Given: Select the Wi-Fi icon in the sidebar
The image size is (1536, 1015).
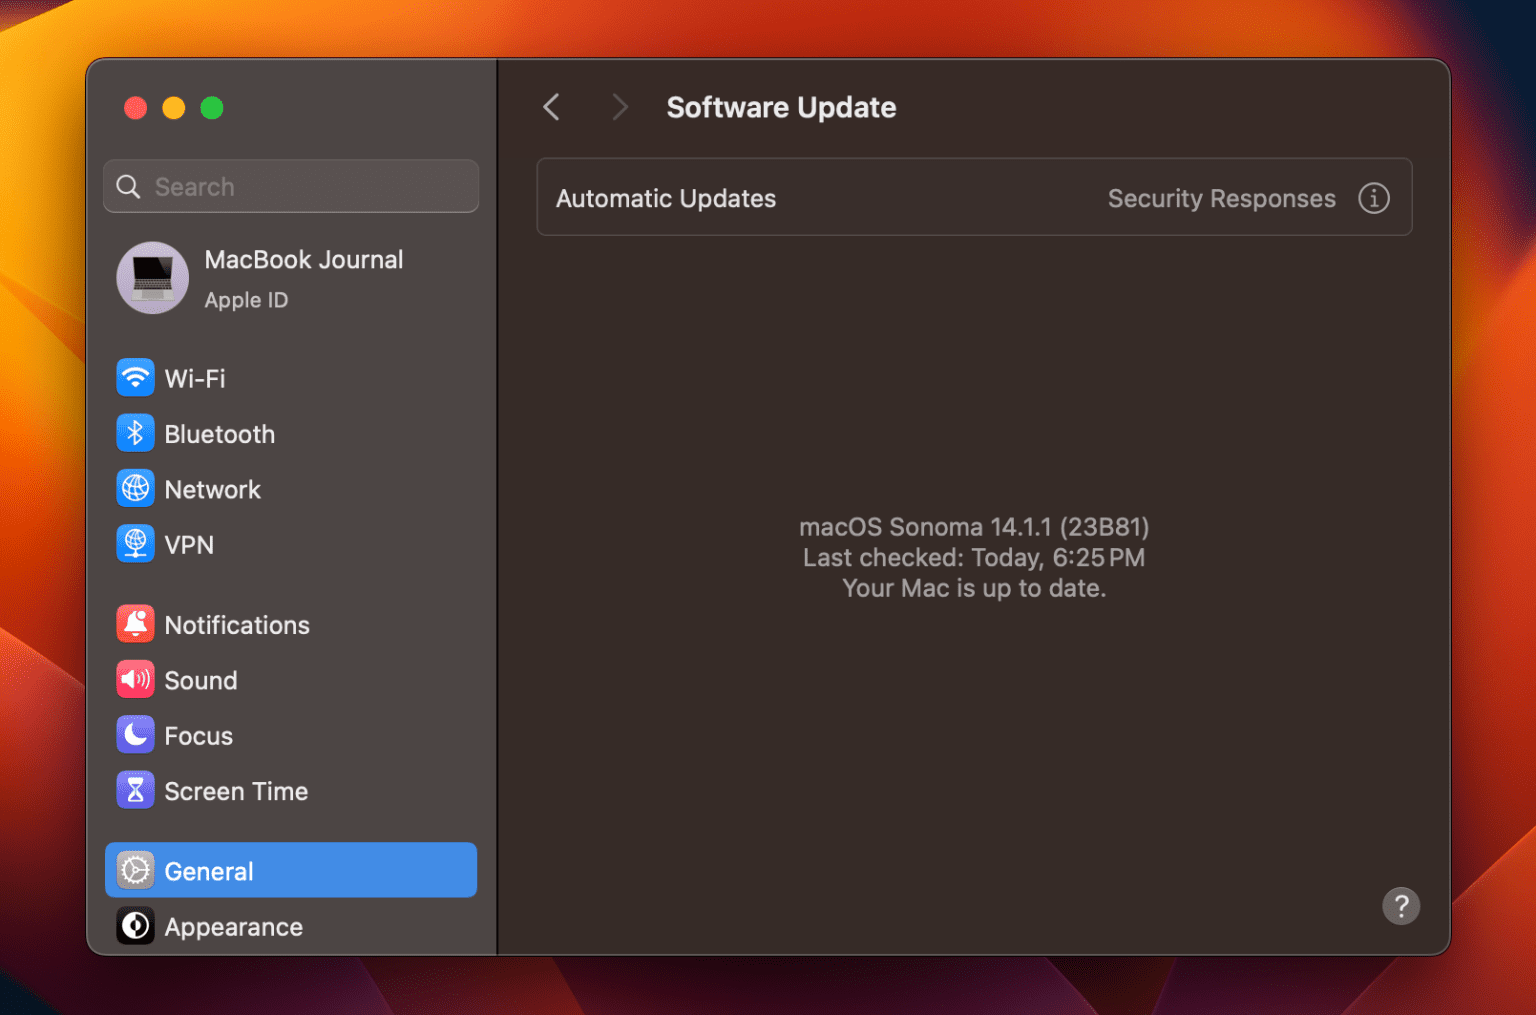Looking at the screenshot, I should point(135,377).
